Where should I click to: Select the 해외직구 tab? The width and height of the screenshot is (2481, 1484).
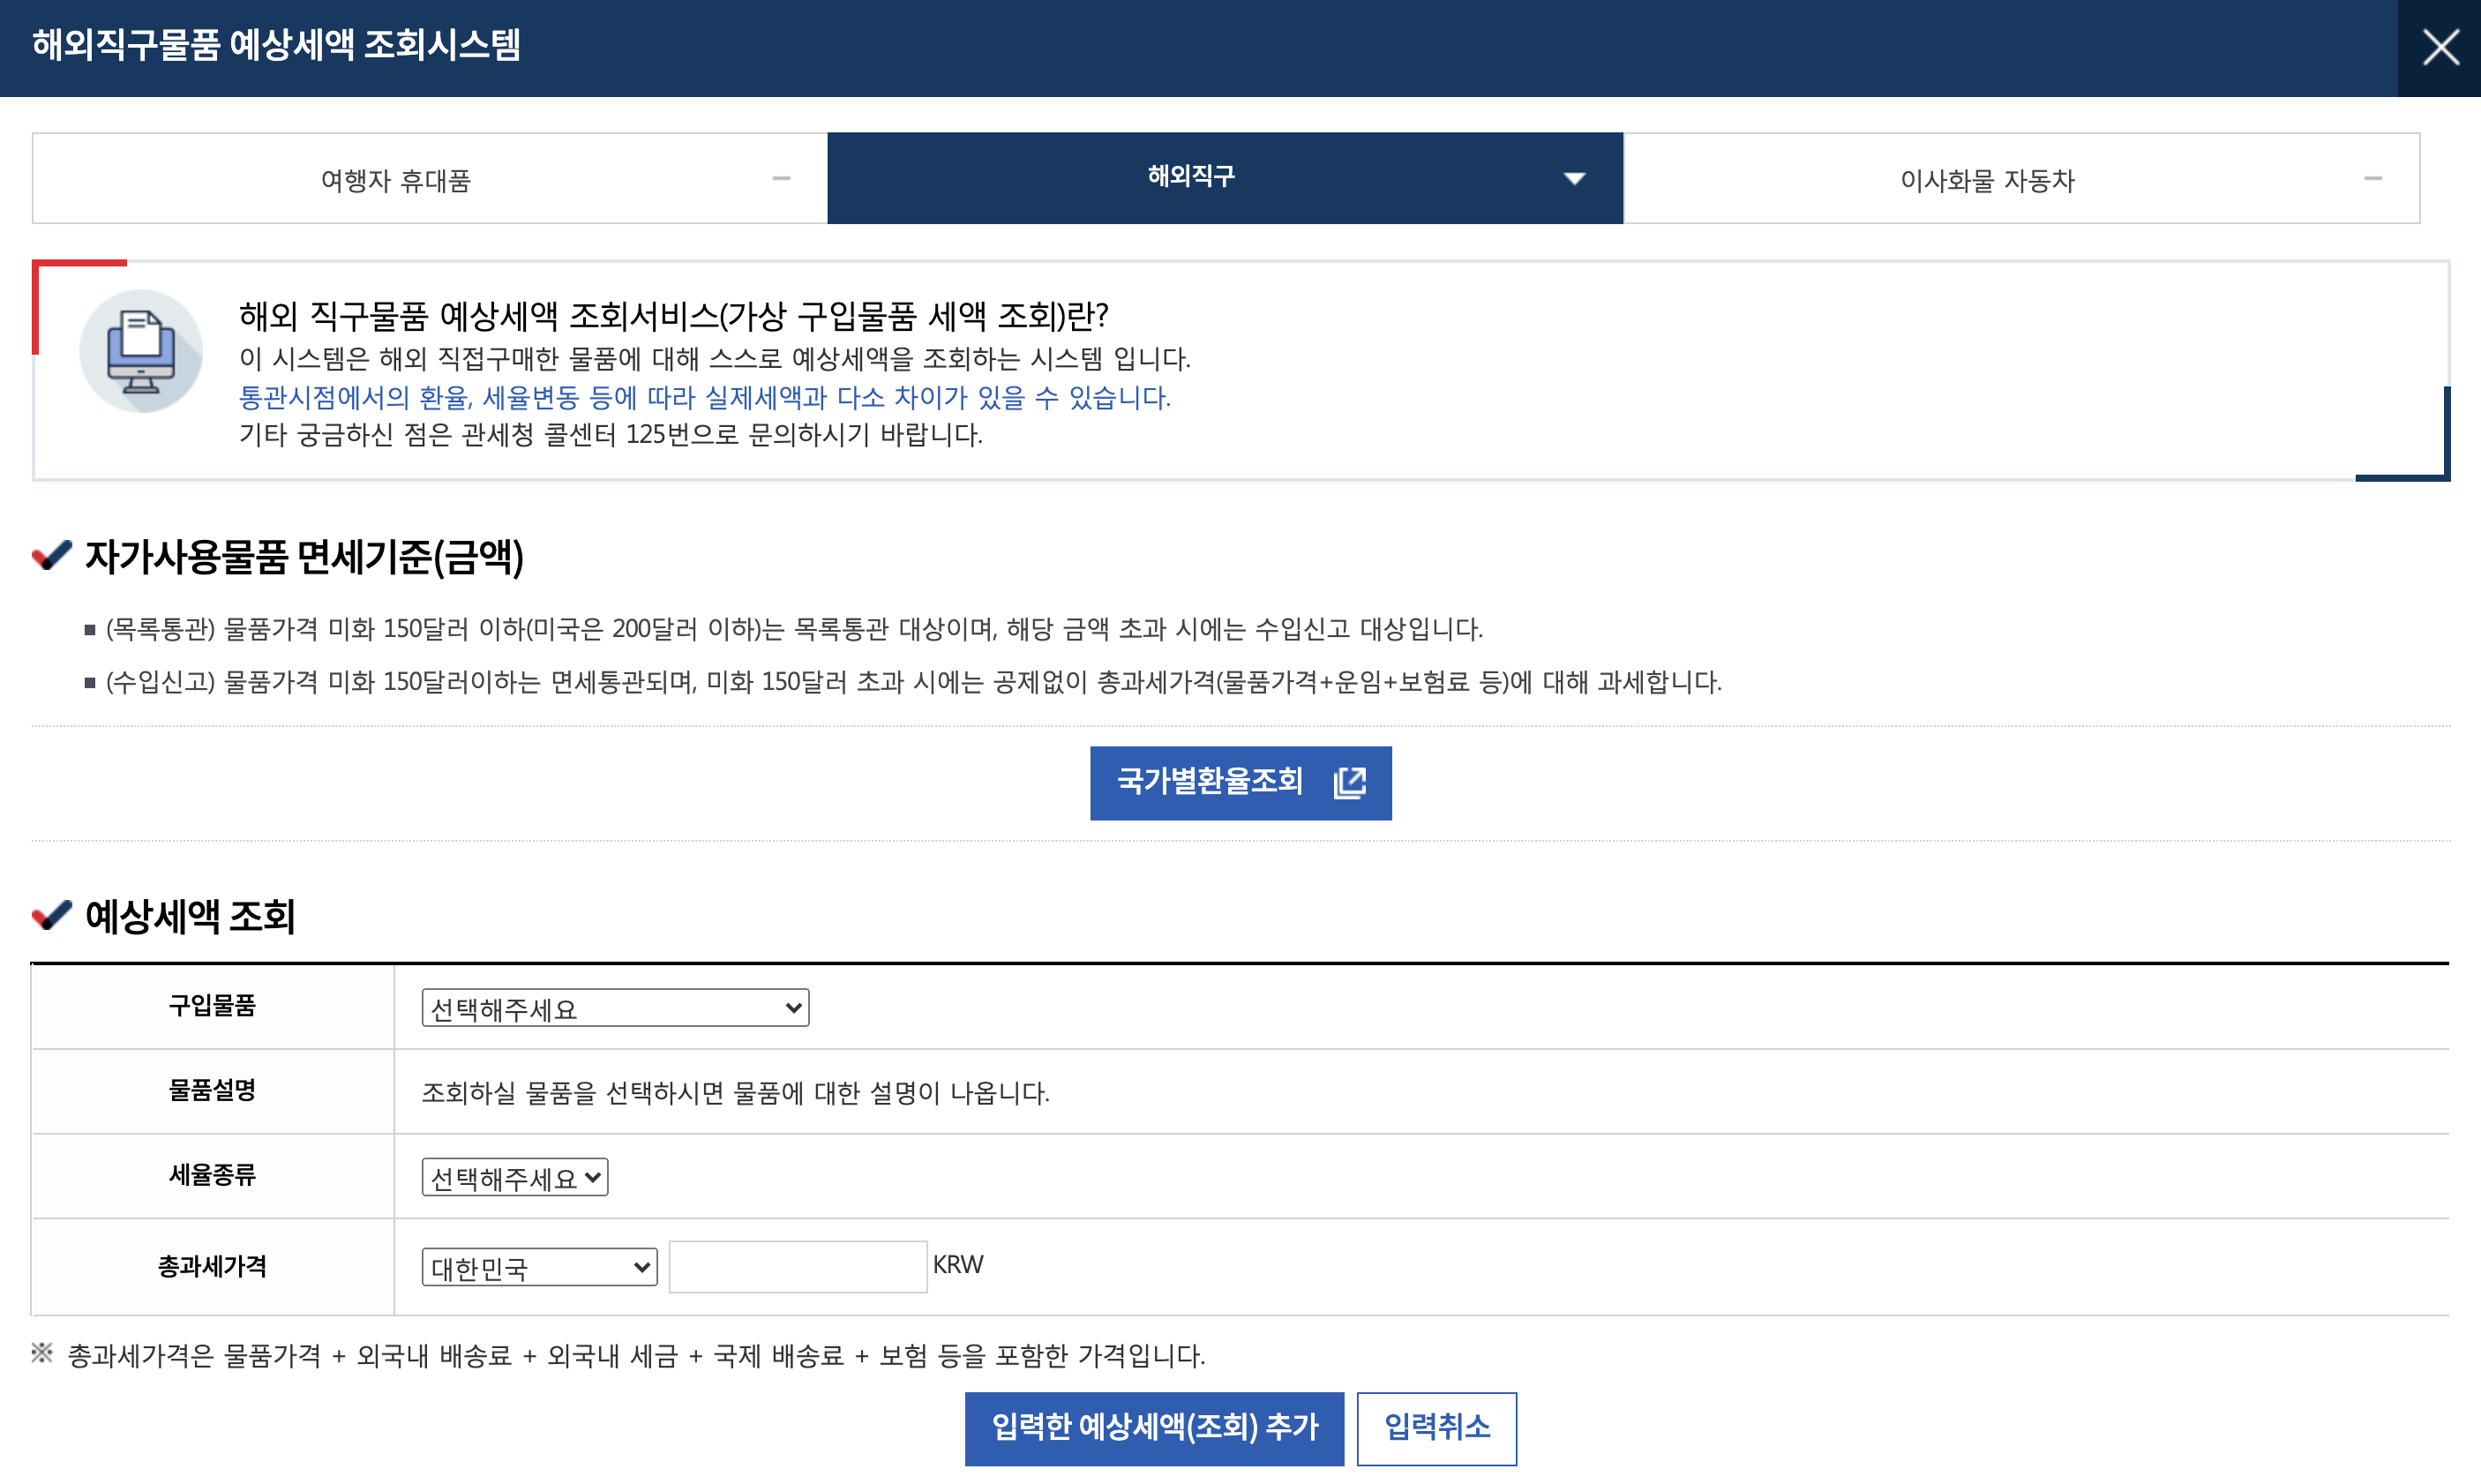coord(1190,177)
